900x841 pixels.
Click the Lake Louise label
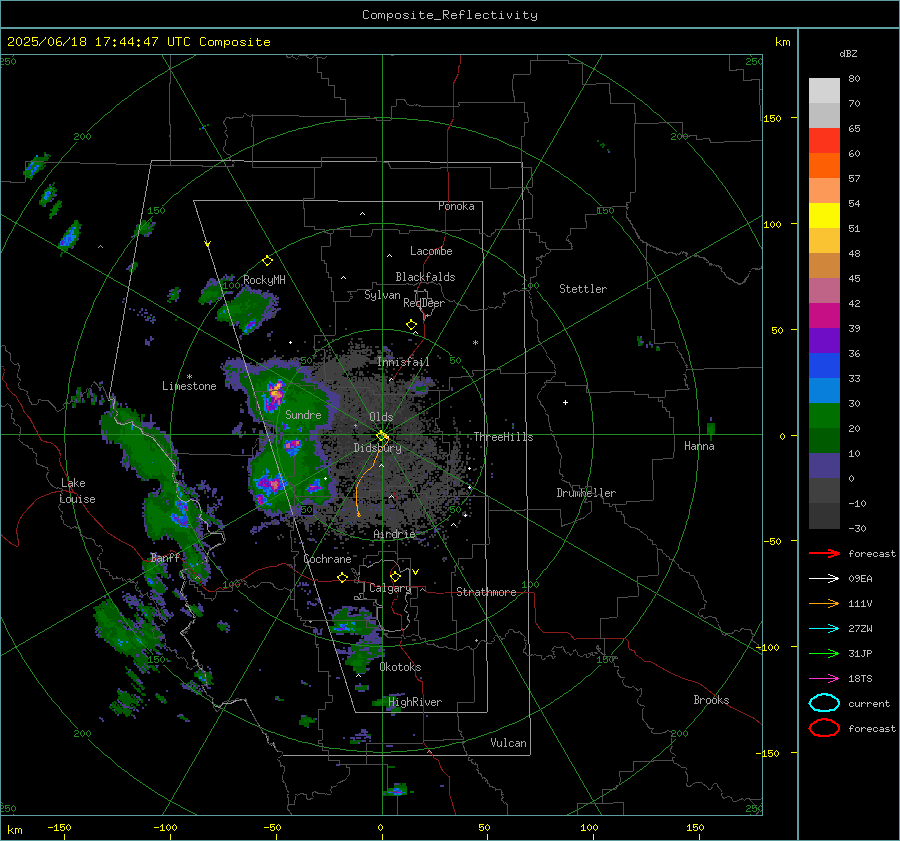(x=78, y=491)
